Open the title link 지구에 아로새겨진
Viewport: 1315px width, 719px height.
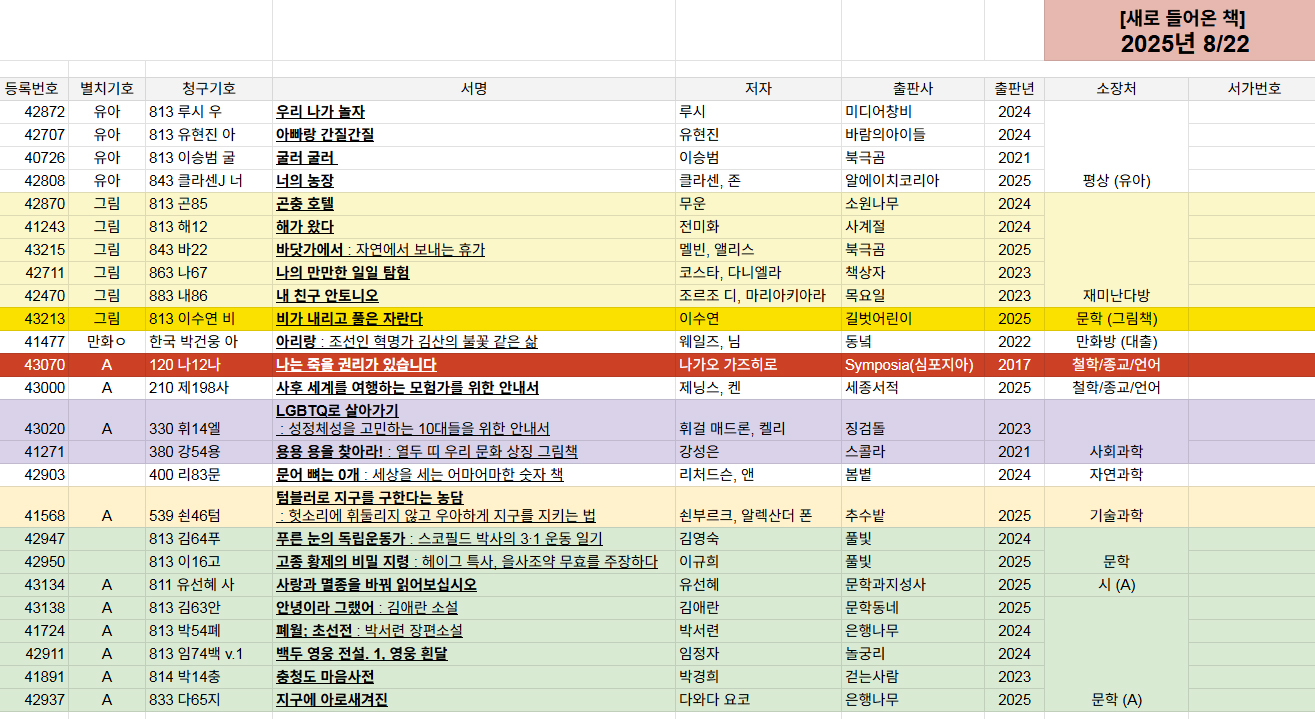331,700
